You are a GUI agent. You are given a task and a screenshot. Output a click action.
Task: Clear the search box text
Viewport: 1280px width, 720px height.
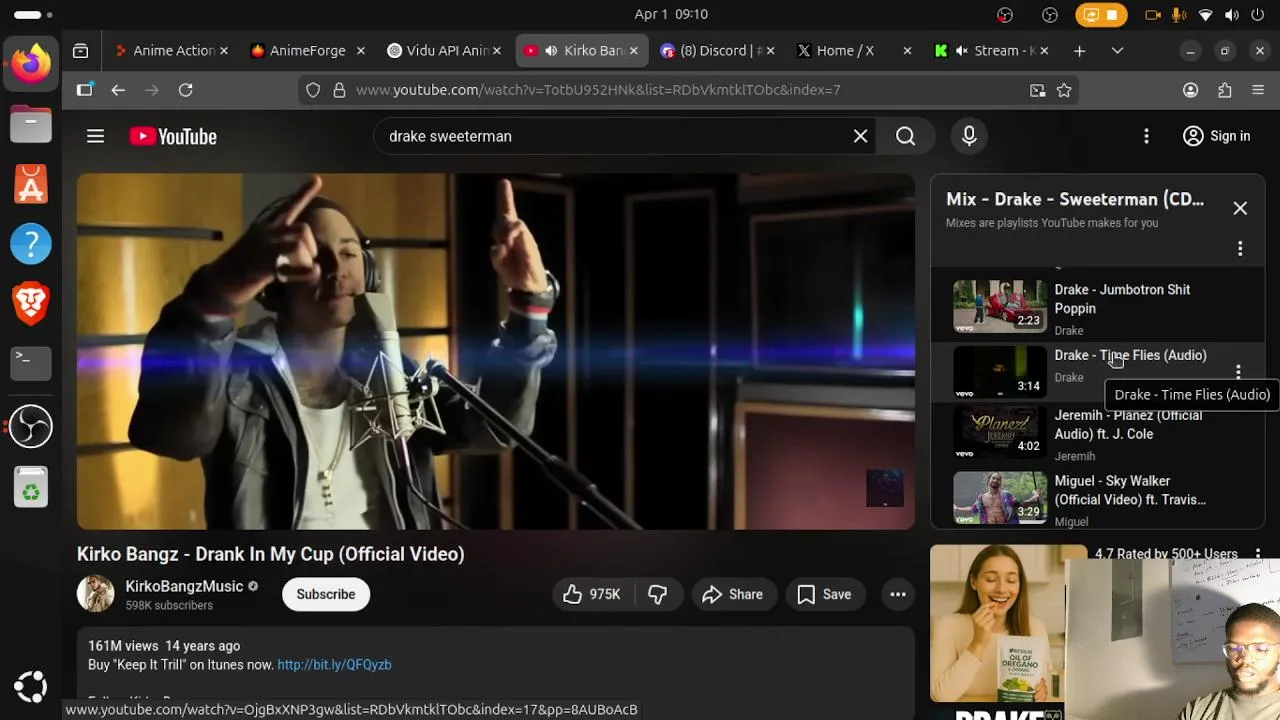[860, 136]
